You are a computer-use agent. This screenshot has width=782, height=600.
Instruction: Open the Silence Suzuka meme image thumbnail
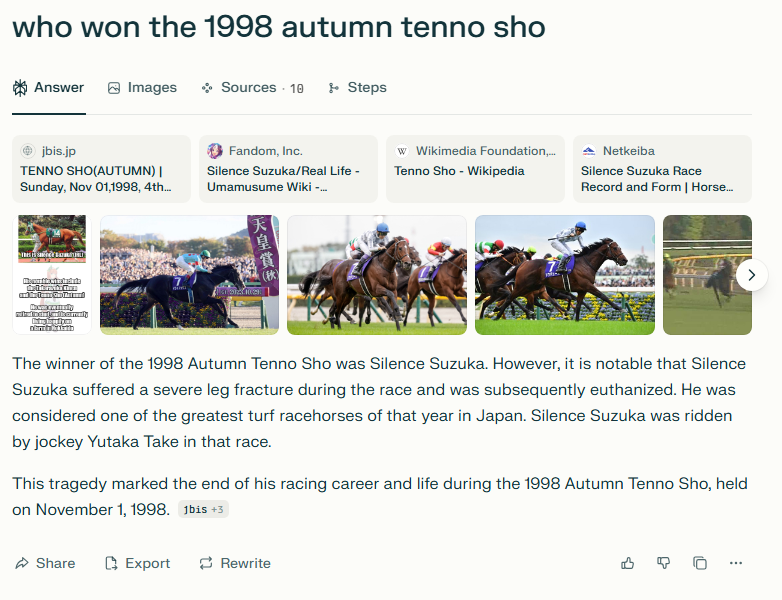[53, 274]
